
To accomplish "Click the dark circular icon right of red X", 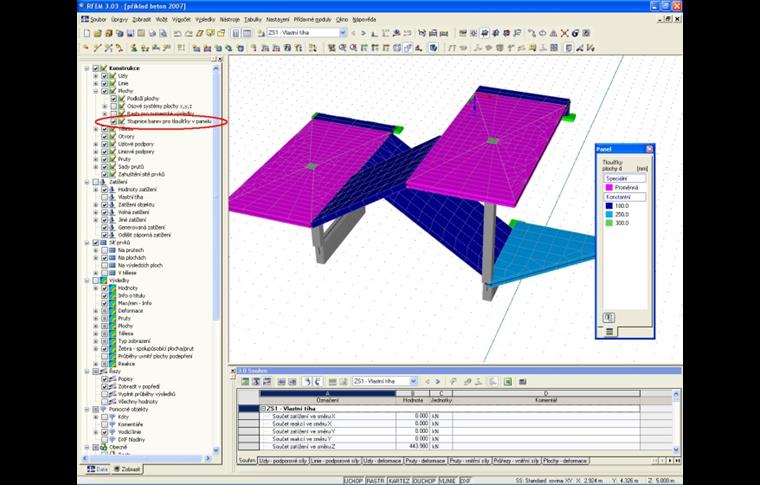I will tap(575, 33).
